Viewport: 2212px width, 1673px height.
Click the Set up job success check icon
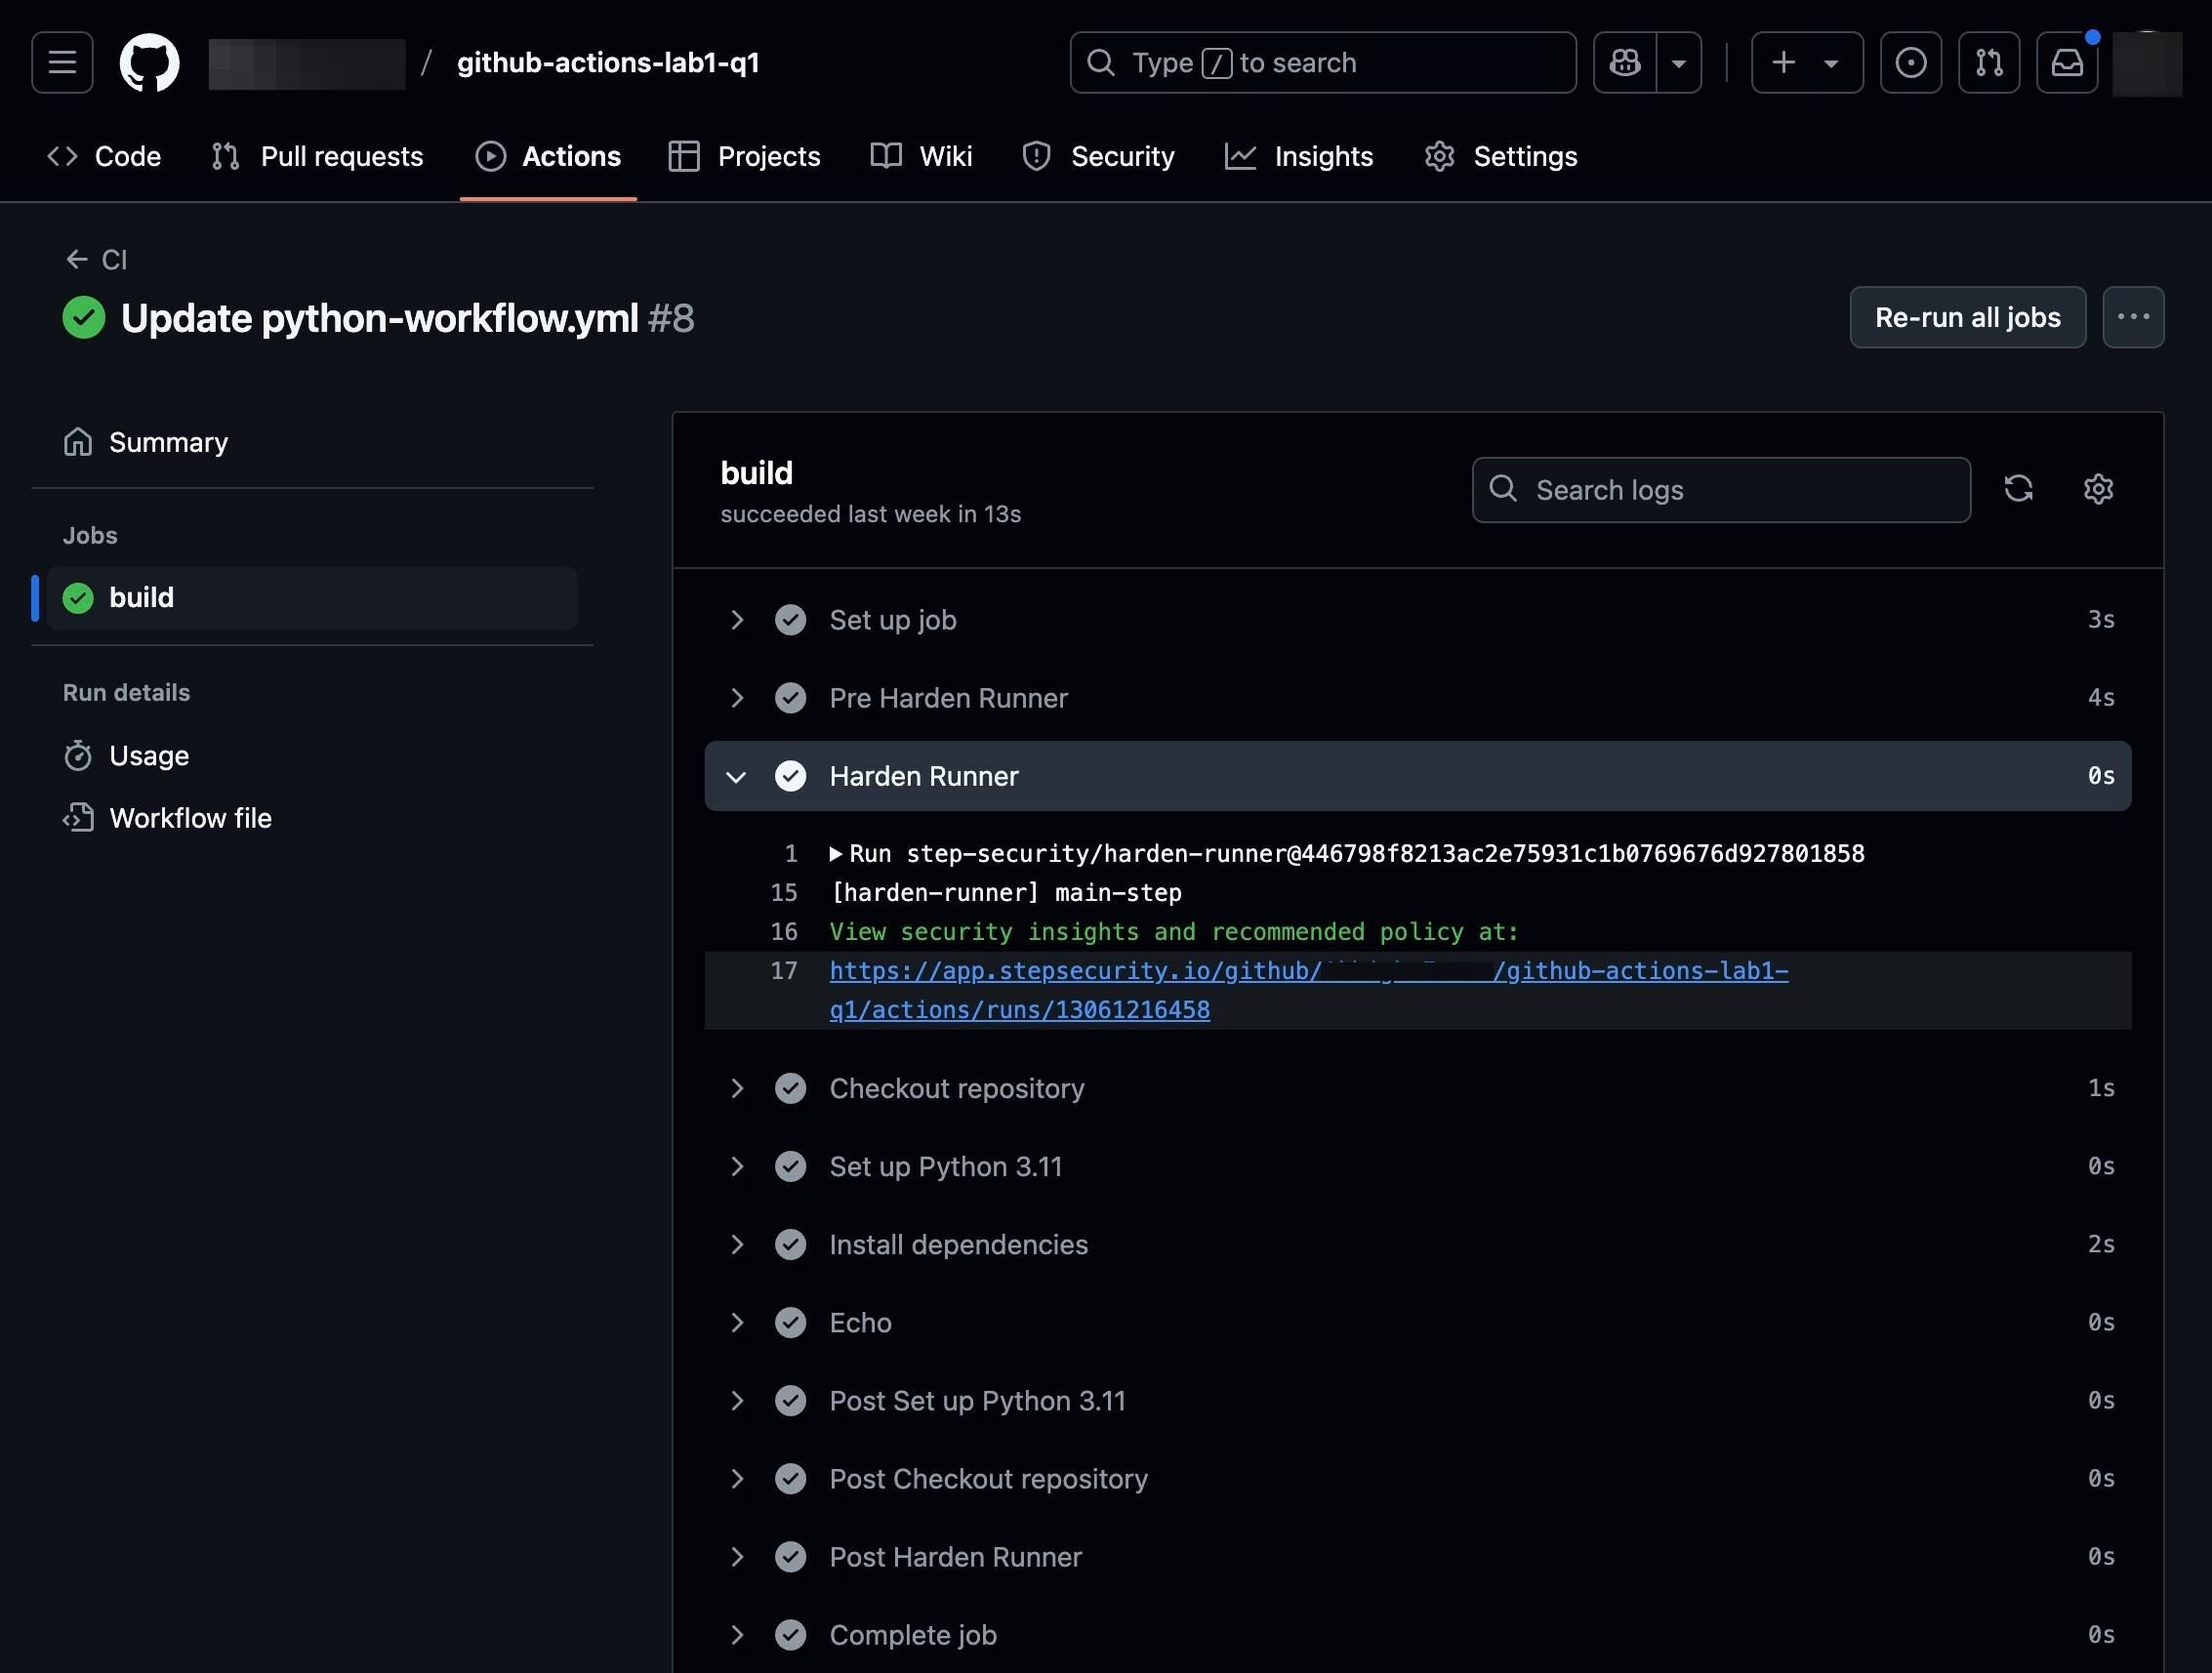click(x=790, y=620)
